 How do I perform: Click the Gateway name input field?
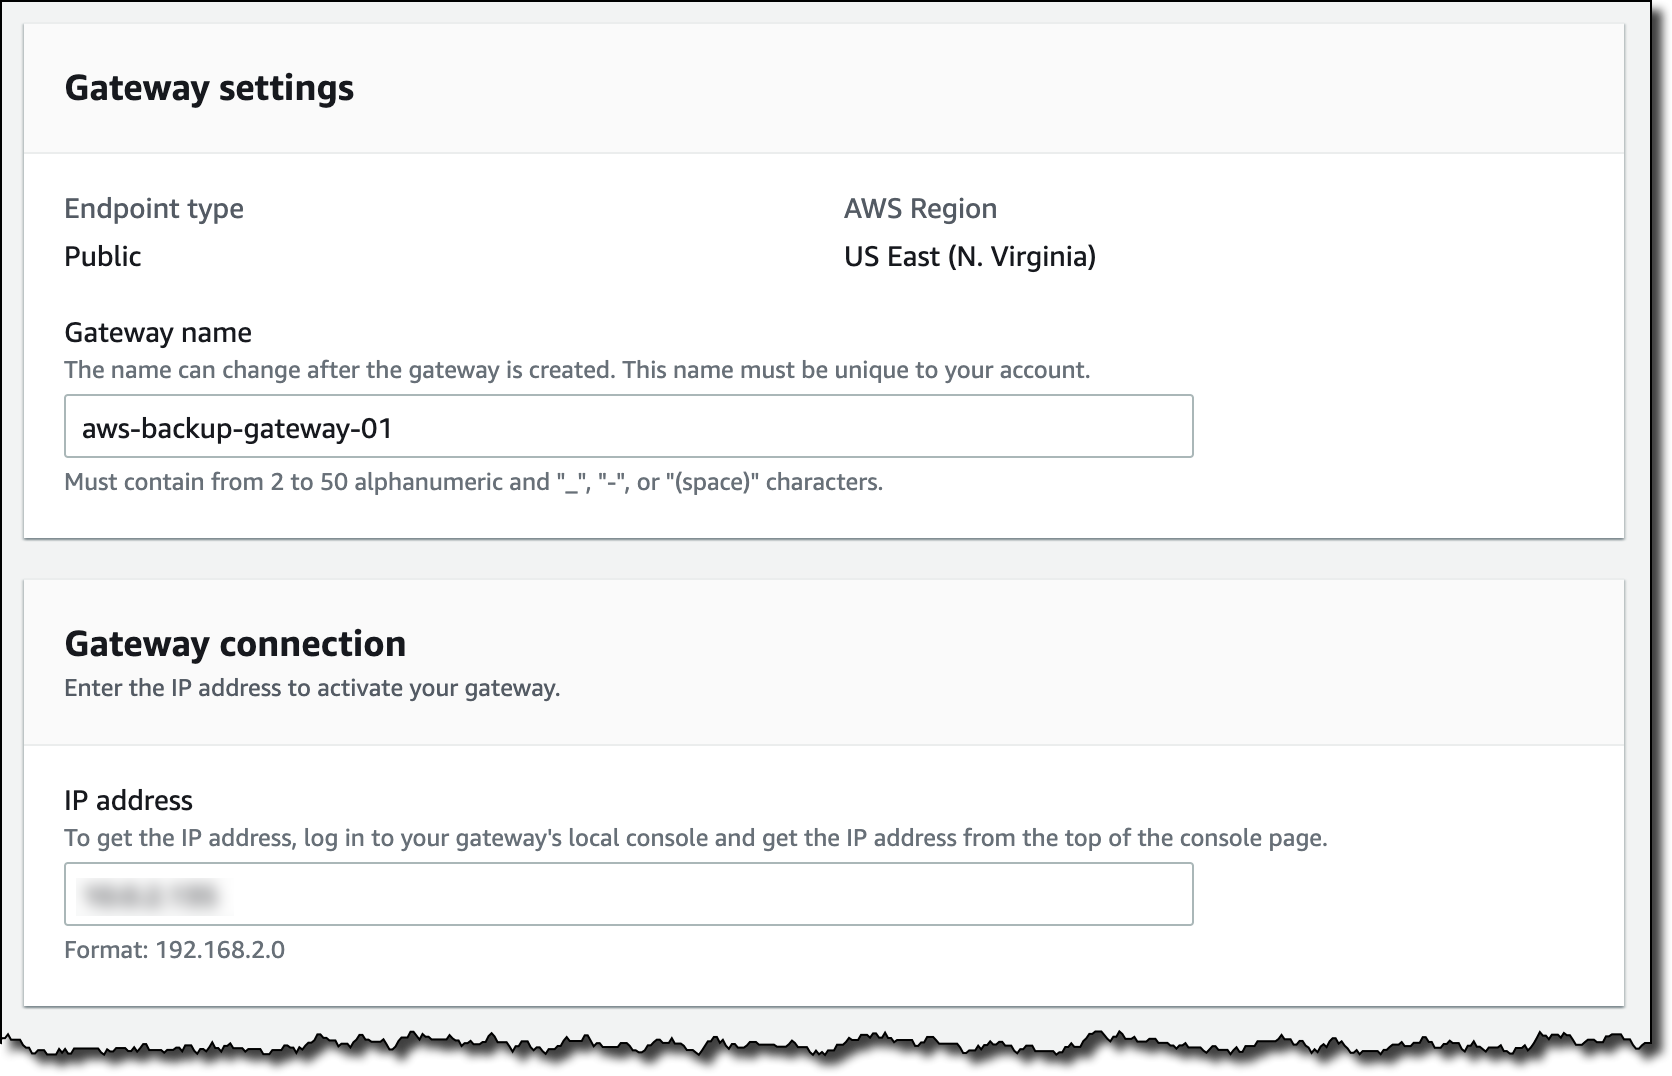tap(628, 426)
